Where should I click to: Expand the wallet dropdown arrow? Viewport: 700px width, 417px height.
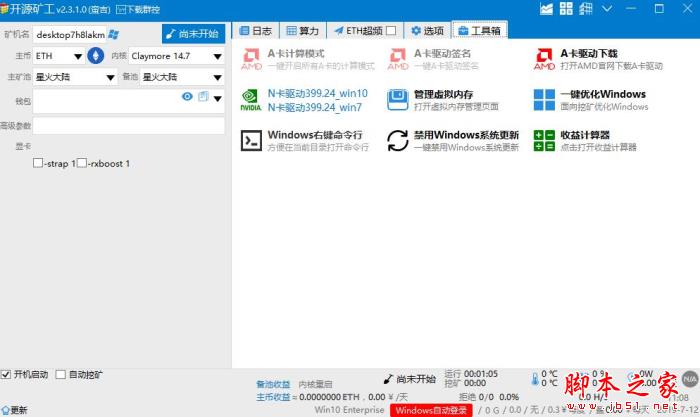click(217, 98)
